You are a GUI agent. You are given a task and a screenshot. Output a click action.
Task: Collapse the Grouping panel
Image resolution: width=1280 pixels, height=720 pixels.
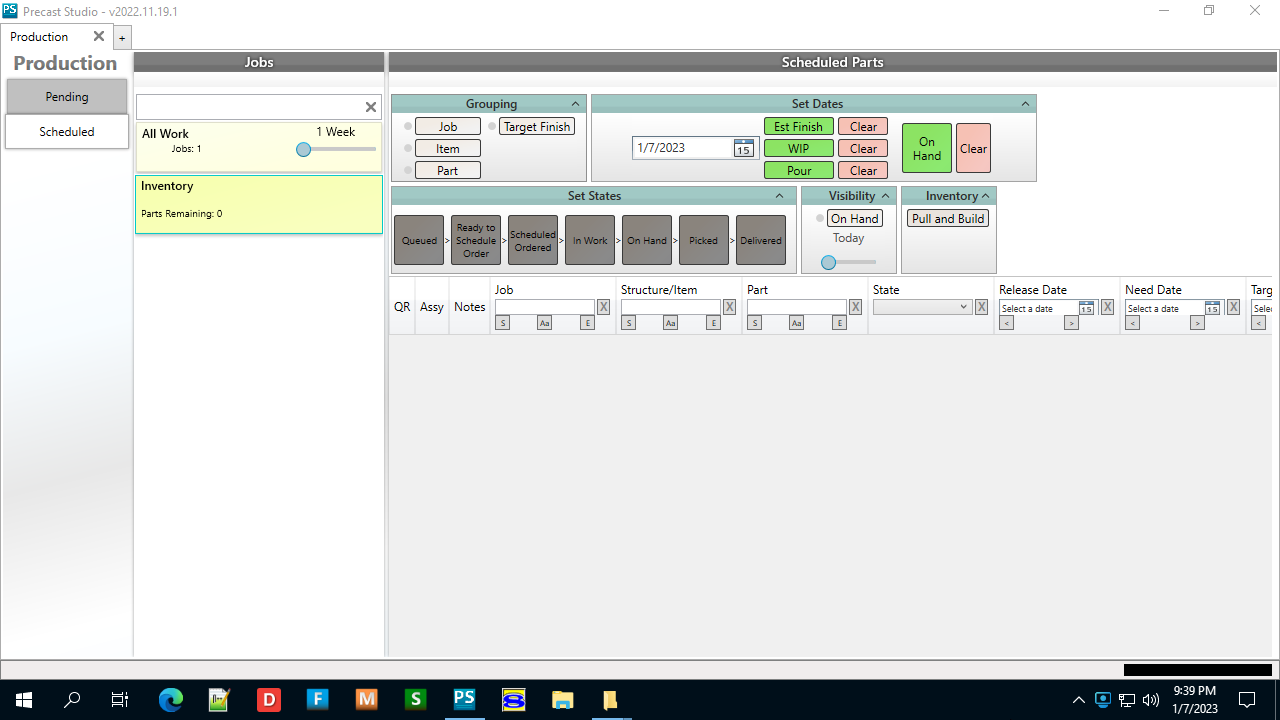click(575, 104)
